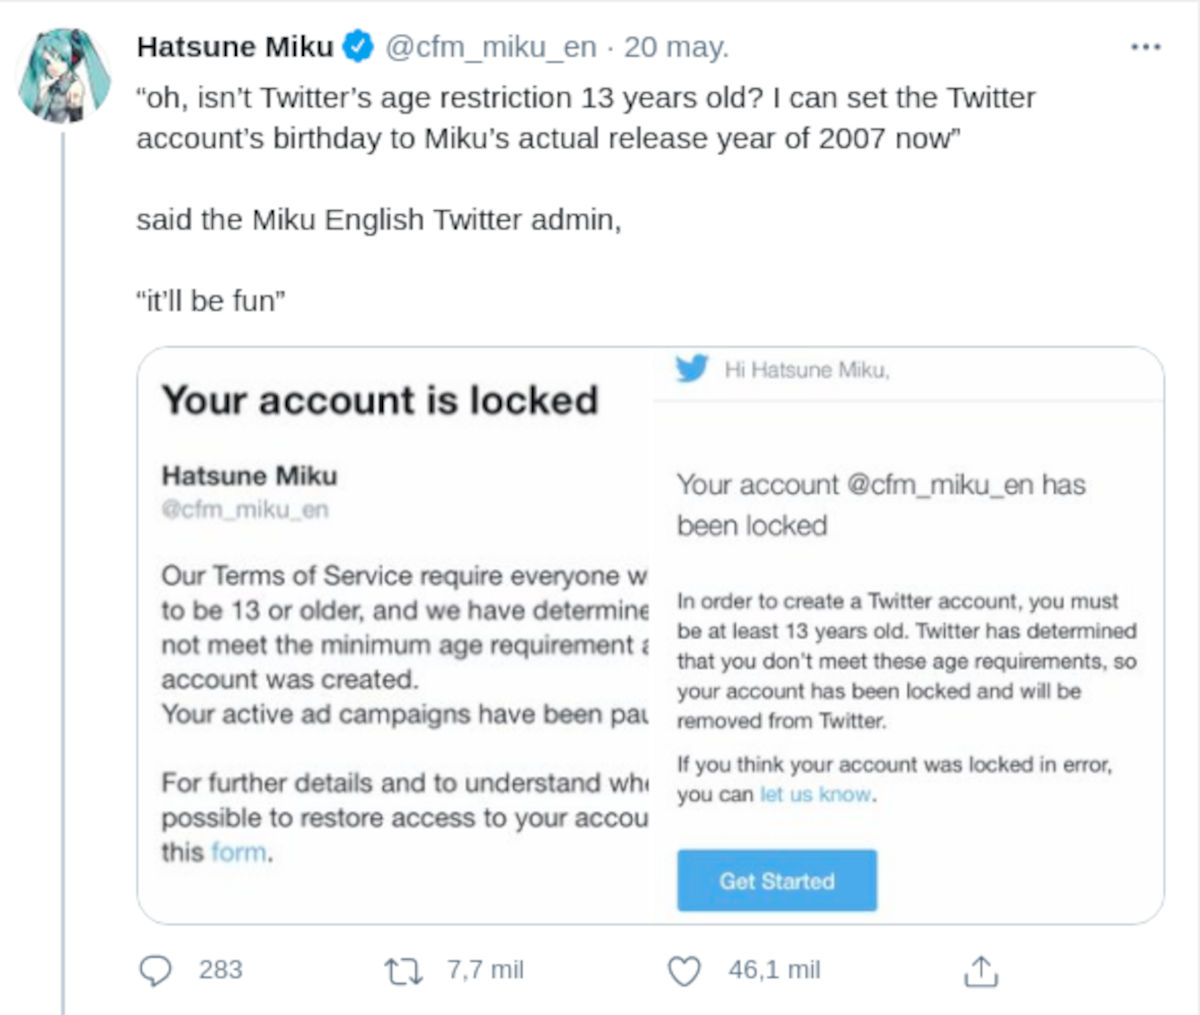Click the 'let us know' link
The height and width of the screenshot is (1015, 1200).
tap(814, 794)
